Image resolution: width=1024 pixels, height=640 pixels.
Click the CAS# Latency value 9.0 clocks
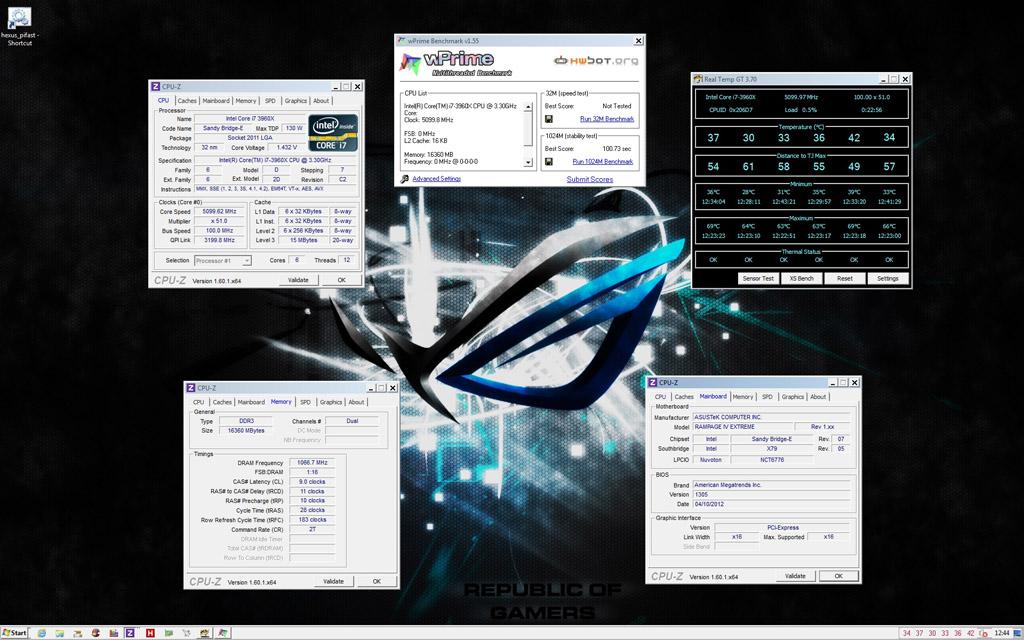tap(312, 482)
